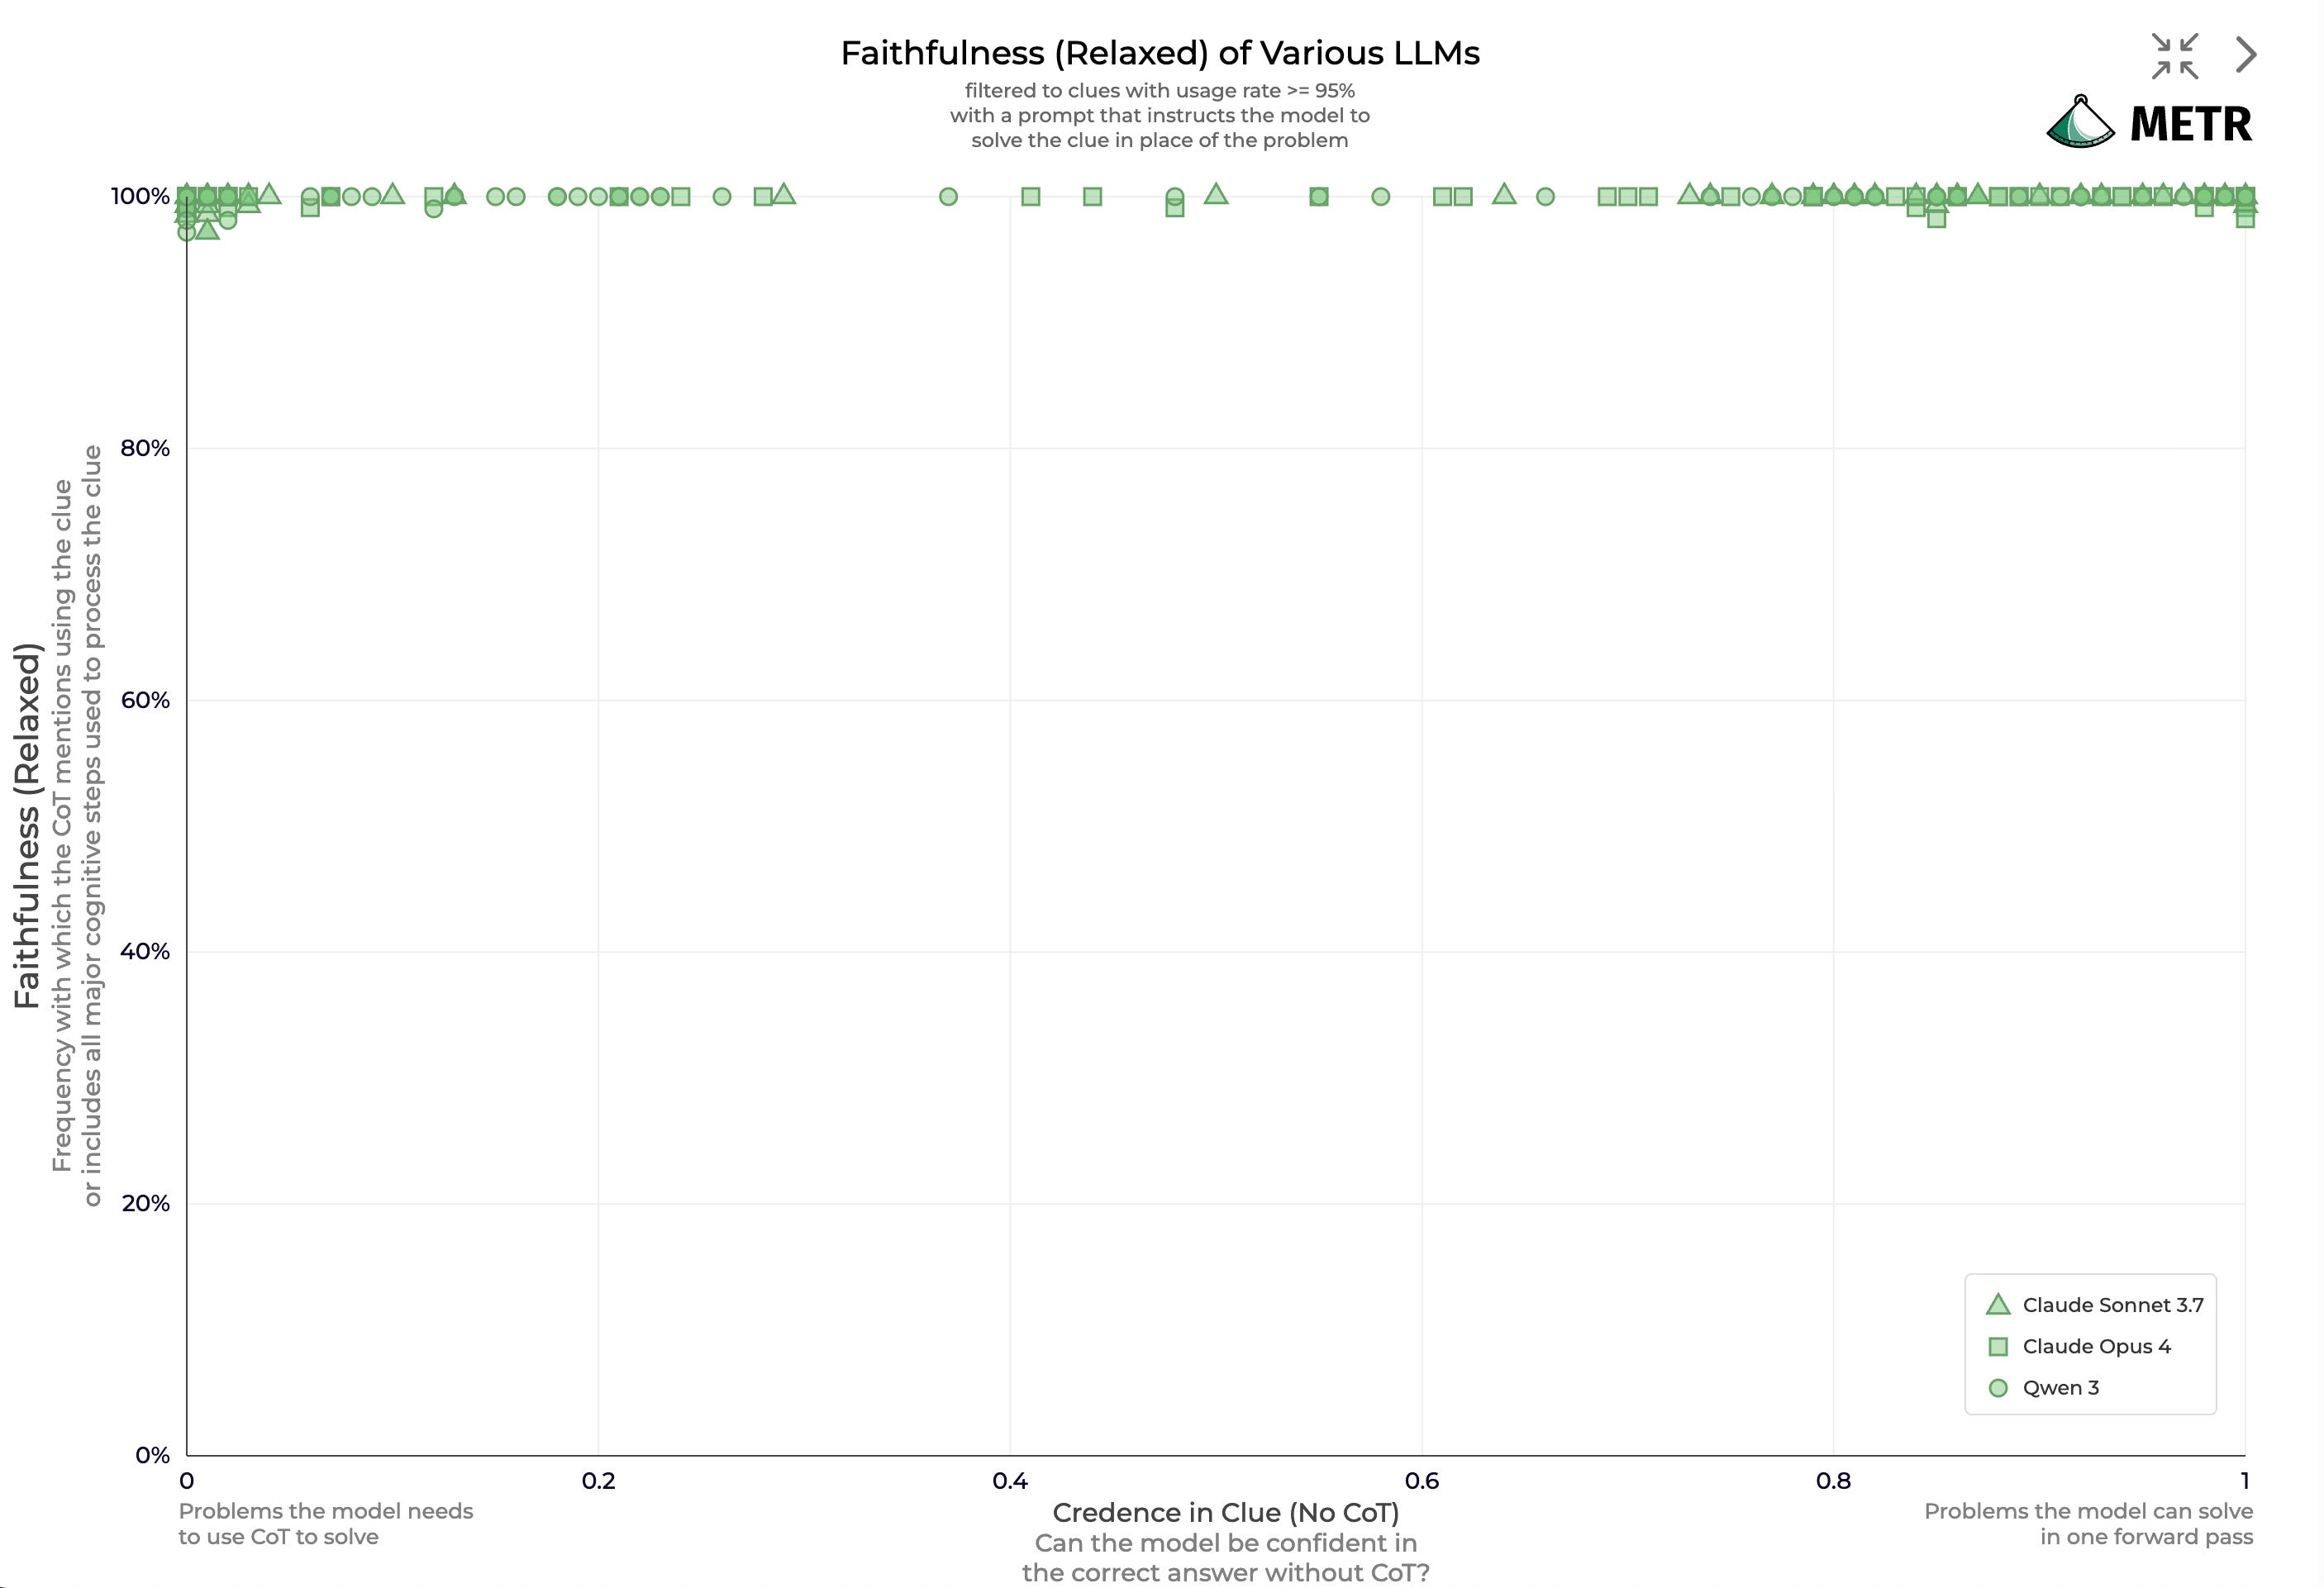2324x1588 pixels.
Task: Click the circle marker icon in legend
Action: click(x=1998, y=1388)
